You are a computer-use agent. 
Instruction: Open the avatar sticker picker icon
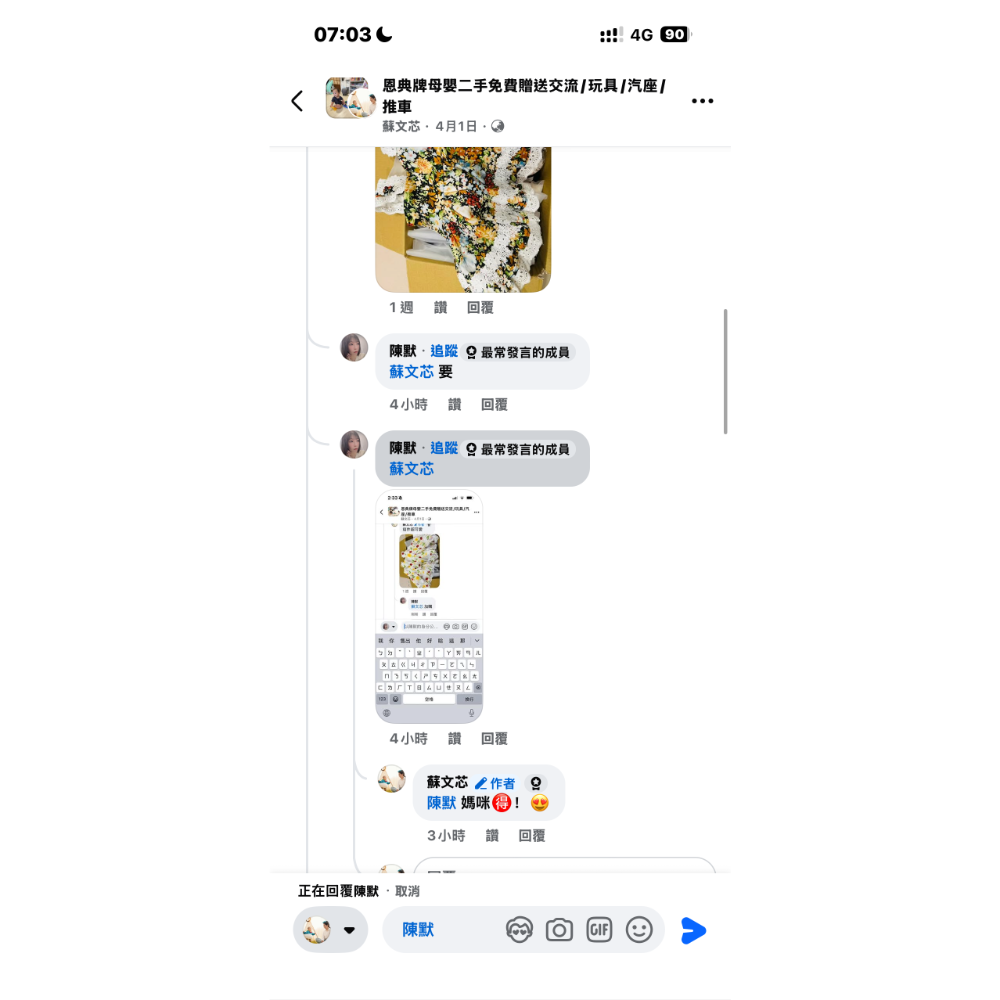[519, 930]
